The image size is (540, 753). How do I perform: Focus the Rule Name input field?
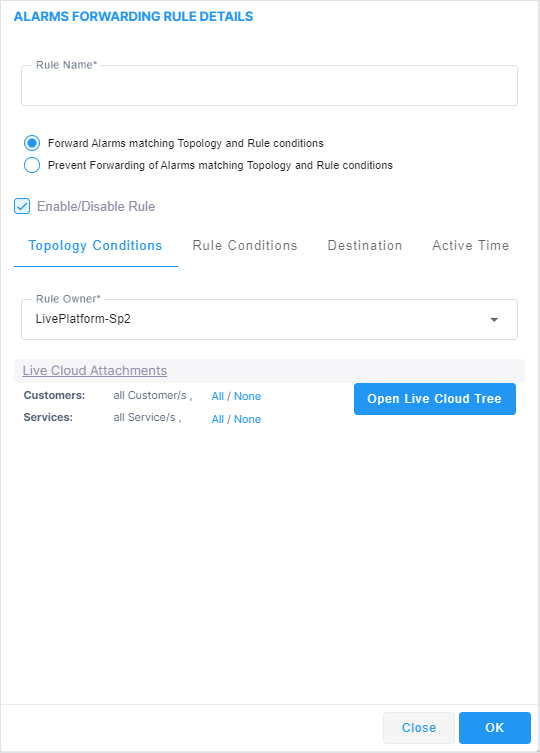pyautogui.click(x=269, y=85)
